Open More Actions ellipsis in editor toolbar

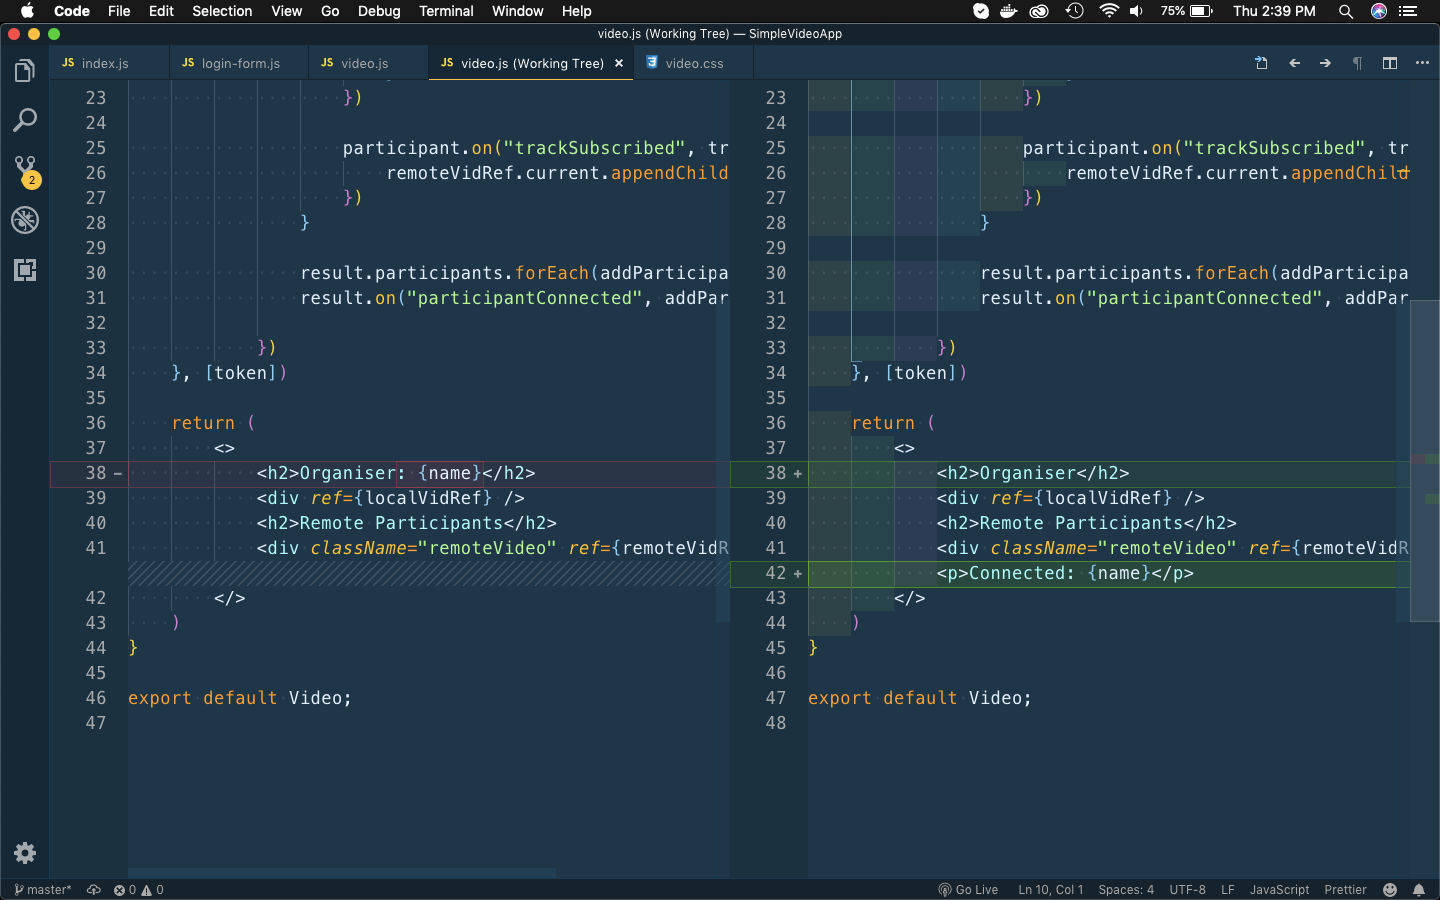point(1422,63)
